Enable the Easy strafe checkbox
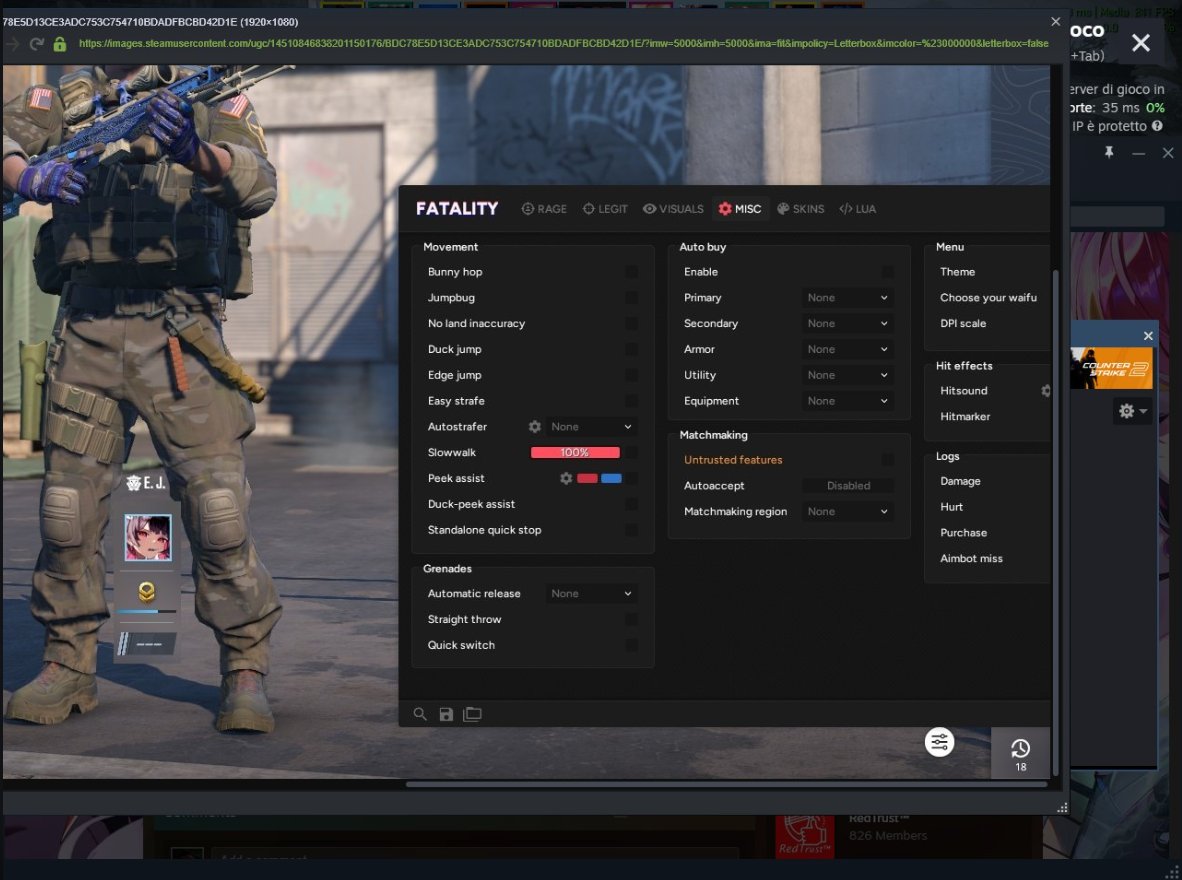The image size is (1182, 880). pyautogui.click(x=631, y=401)
